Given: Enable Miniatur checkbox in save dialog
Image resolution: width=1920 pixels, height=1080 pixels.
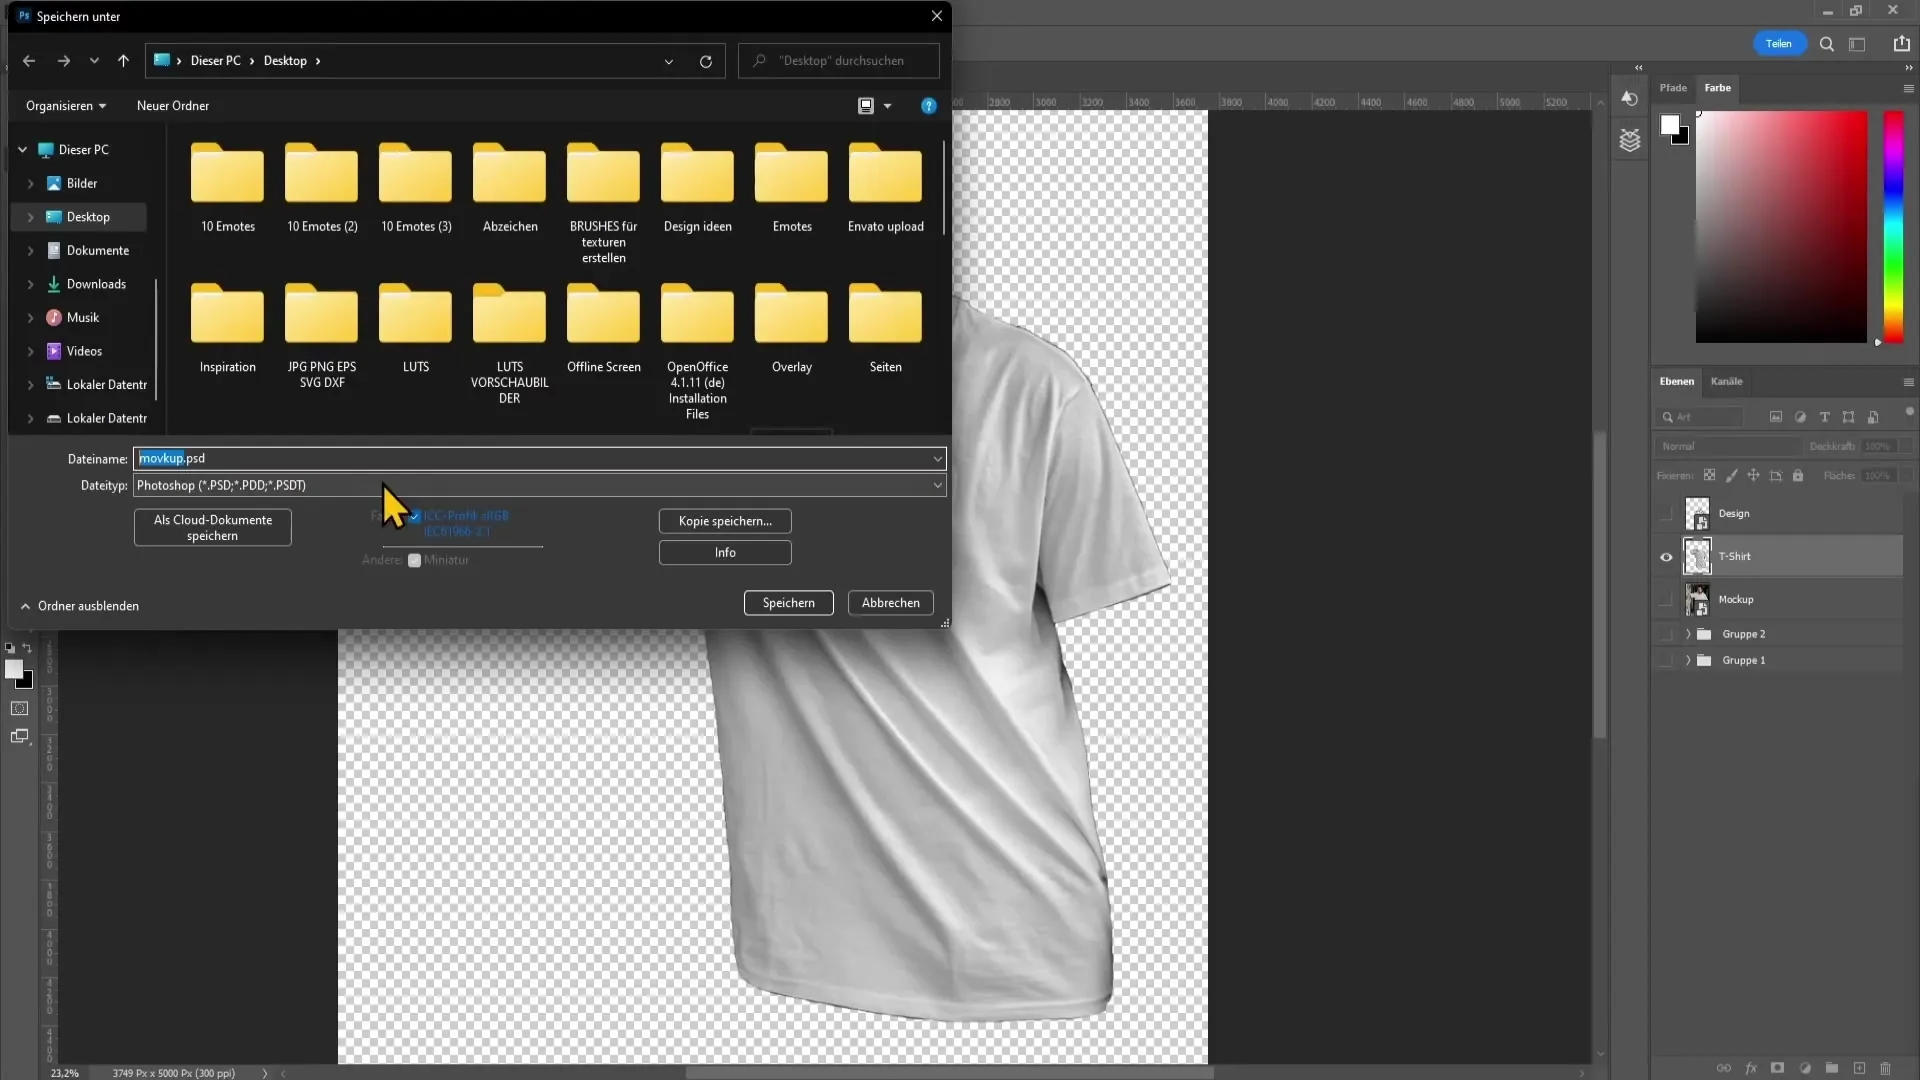Looking at the screenshot, I should click(414, 559).
